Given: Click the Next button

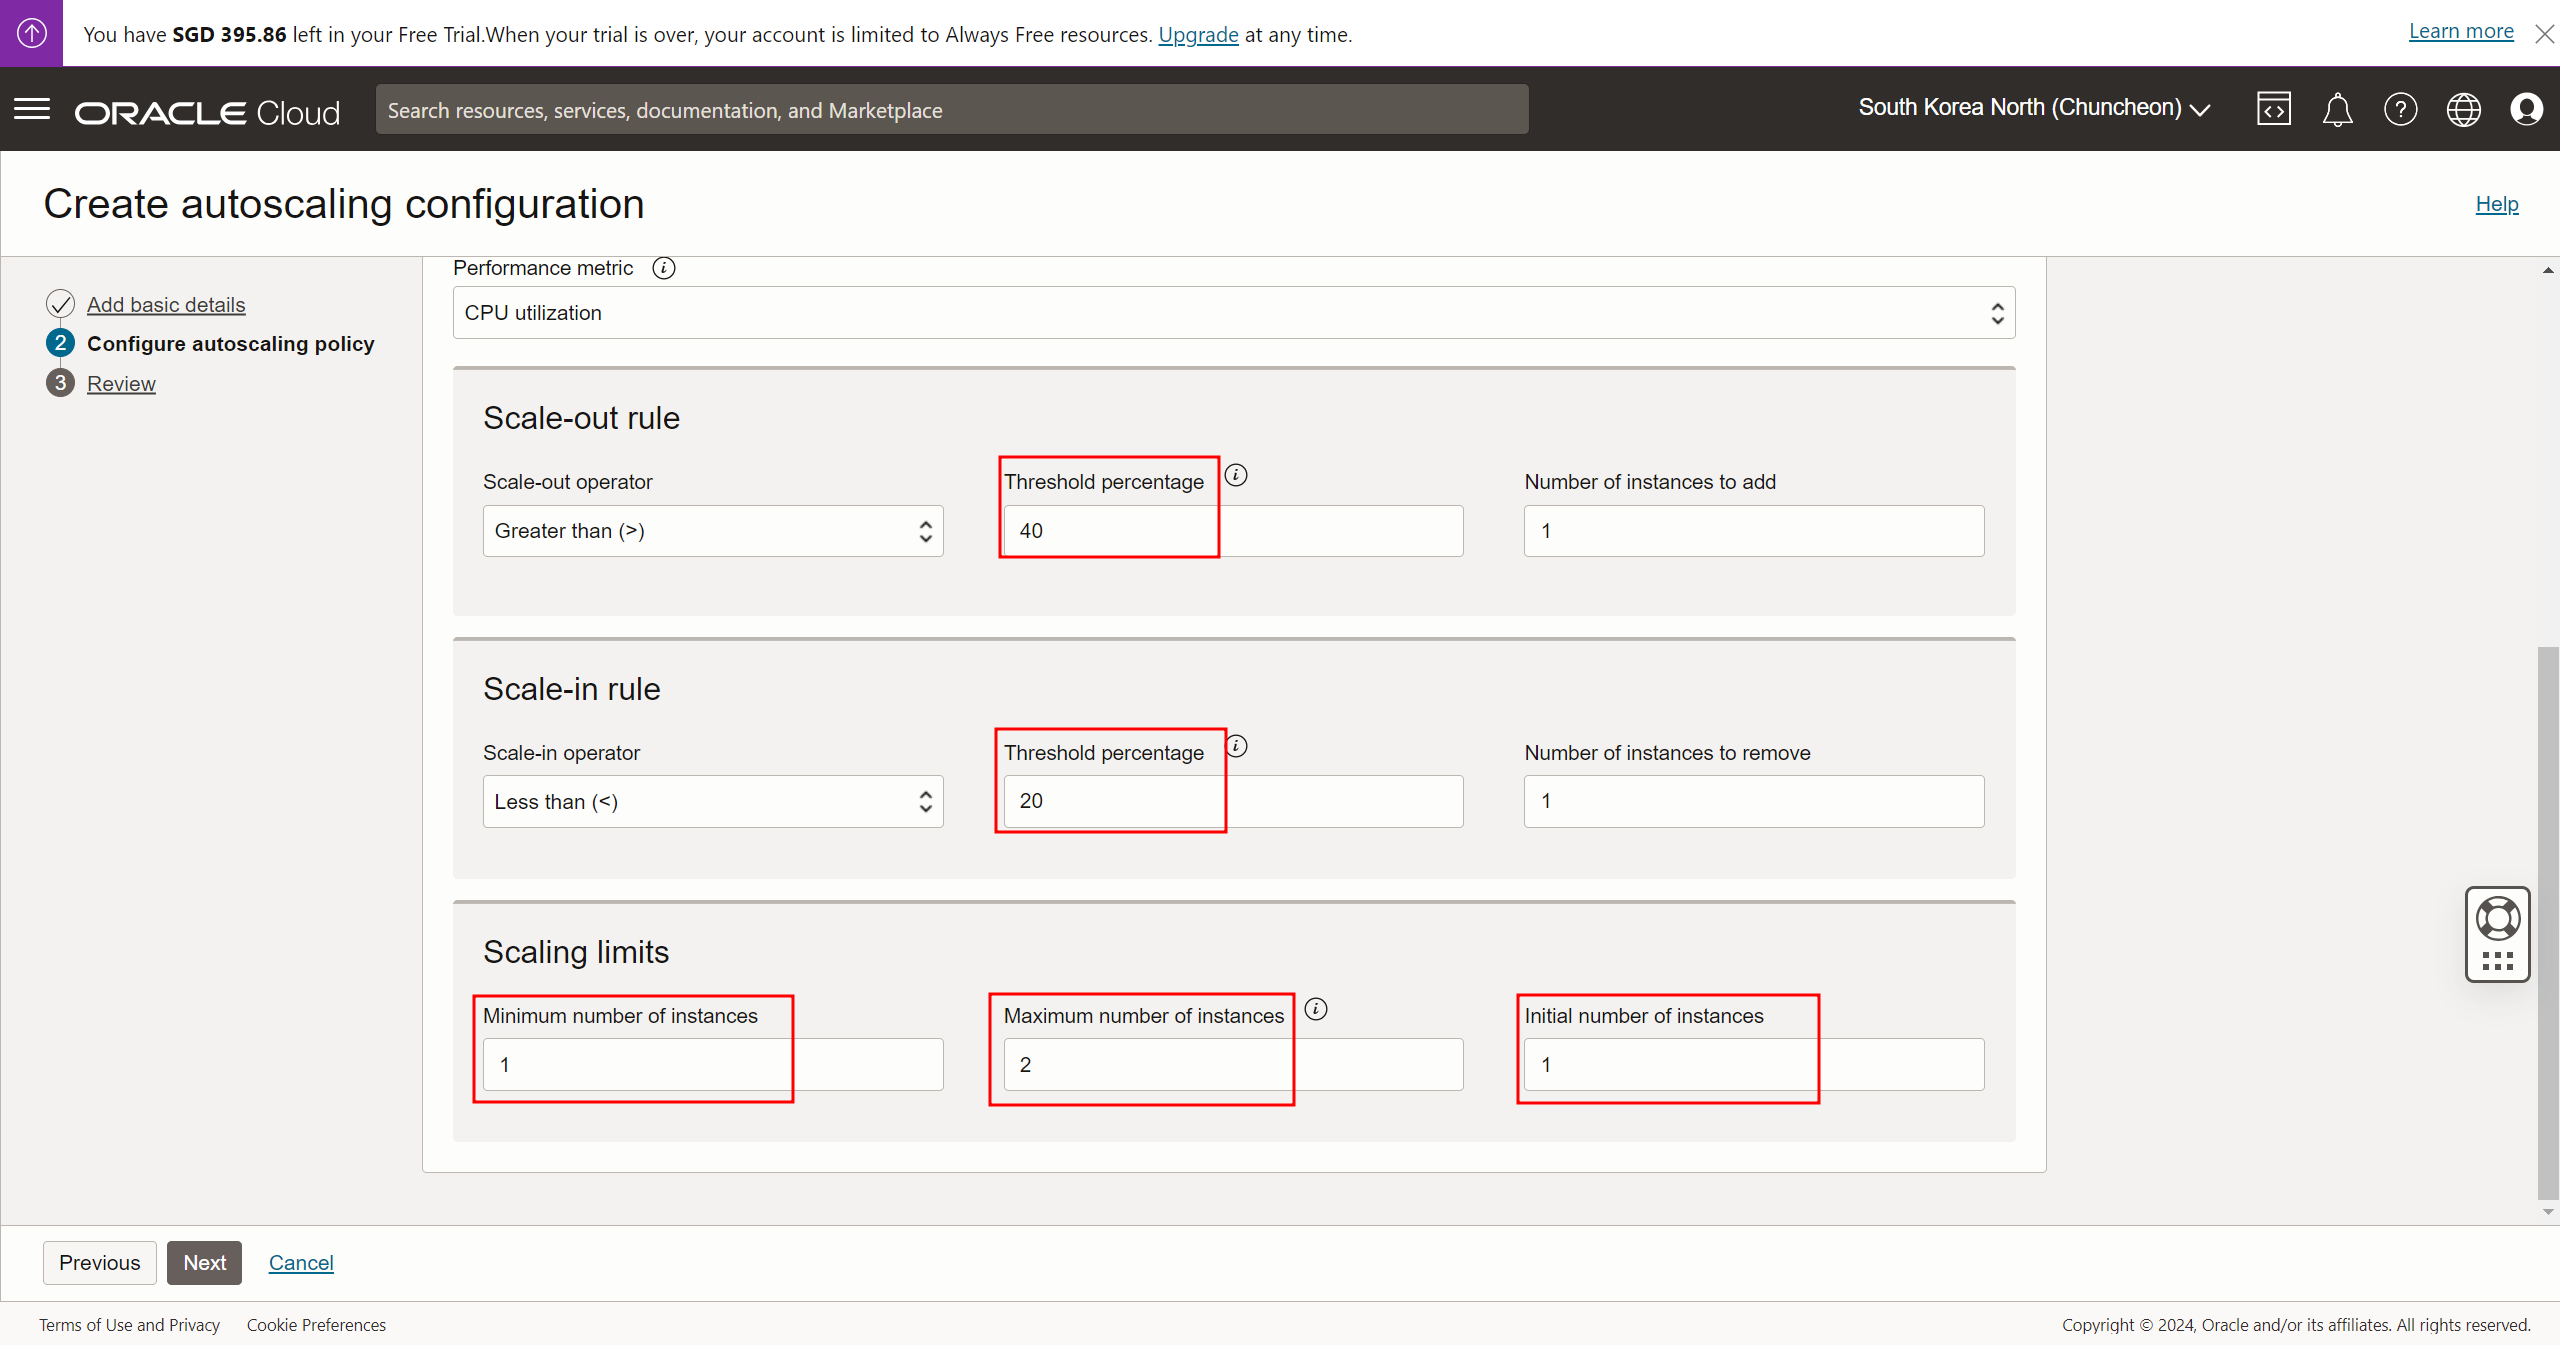Looking at the screenshot, I should click(204, 1263).
